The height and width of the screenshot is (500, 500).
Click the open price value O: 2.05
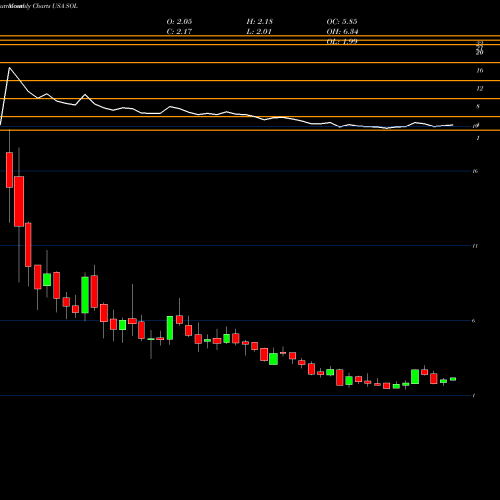click(179, 22)
